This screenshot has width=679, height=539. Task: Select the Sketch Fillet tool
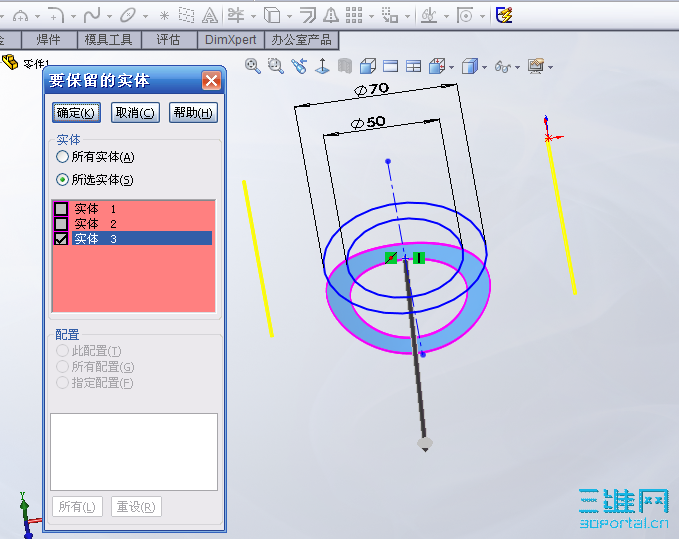(x=56, y=16)
